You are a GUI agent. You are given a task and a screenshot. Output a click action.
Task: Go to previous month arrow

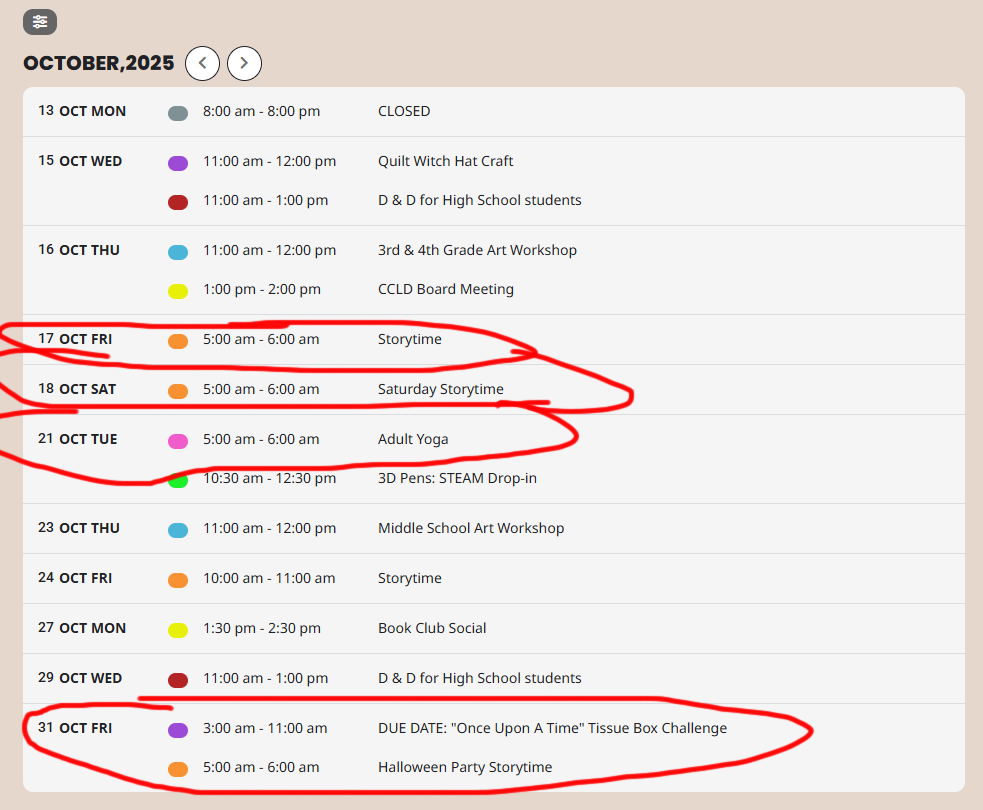[x=202, y=63]
